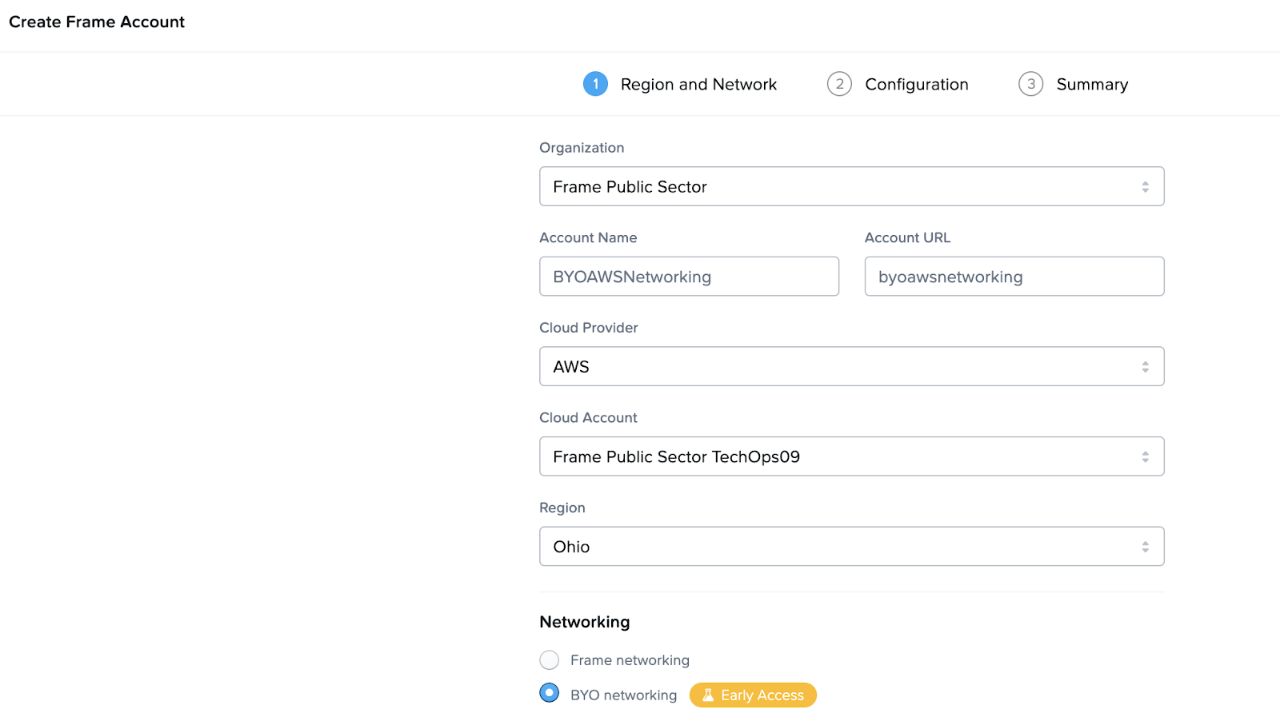The width and height of the screenshot is (1280, 725).
Task: Select the Frame networking radio button
Action: [x=549, y=660]
